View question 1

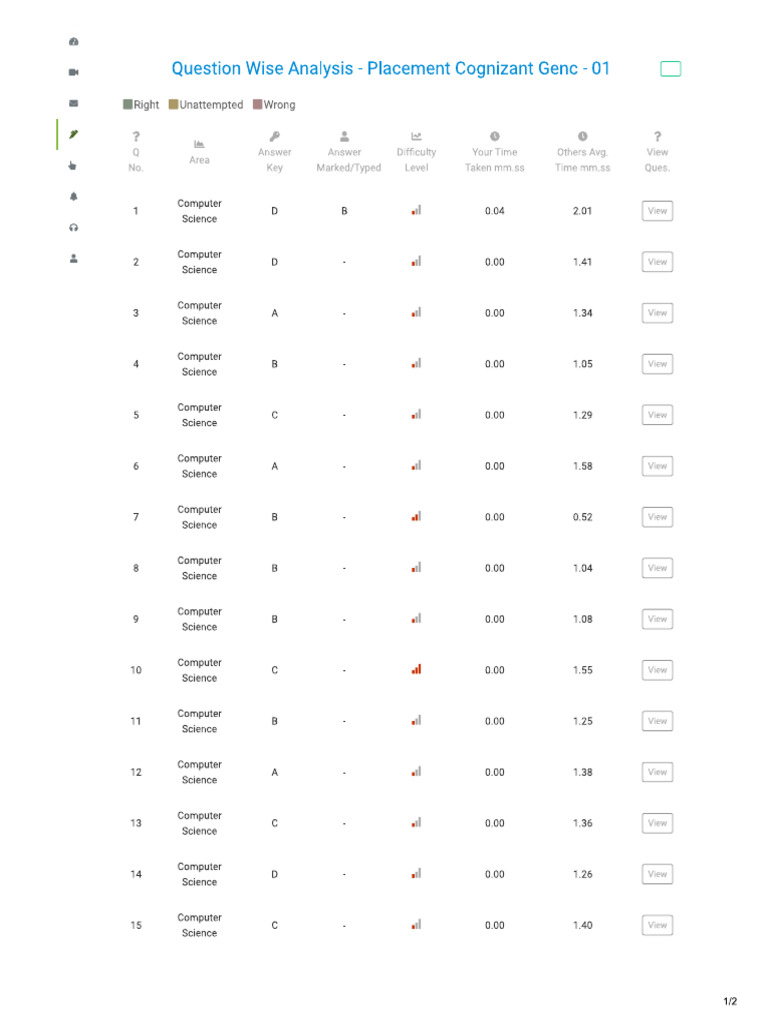pos(657,211)
